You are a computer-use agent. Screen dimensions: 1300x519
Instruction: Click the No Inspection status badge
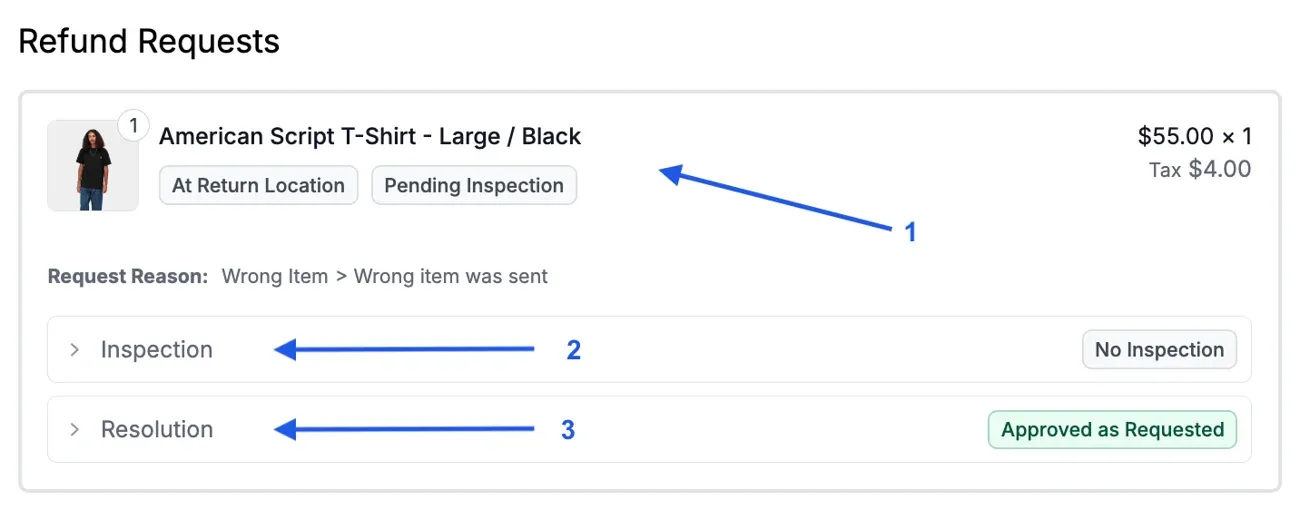click(x=1159, y=350)
